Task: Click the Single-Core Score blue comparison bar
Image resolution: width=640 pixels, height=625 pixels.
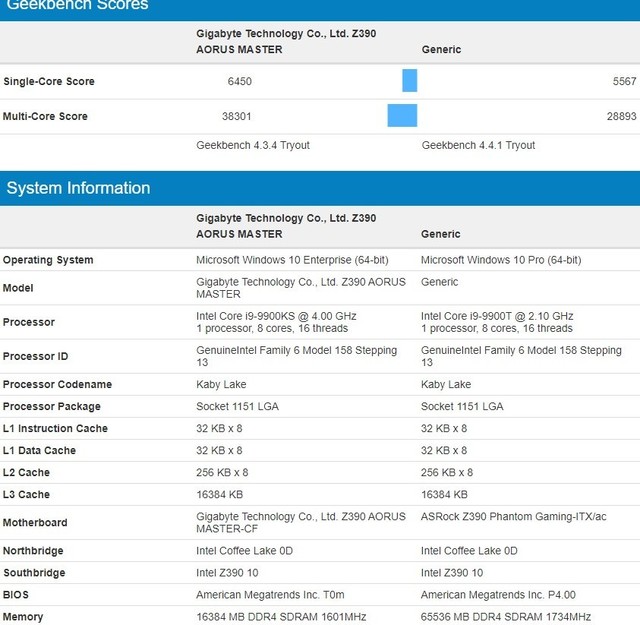Action: click(409, 81)
